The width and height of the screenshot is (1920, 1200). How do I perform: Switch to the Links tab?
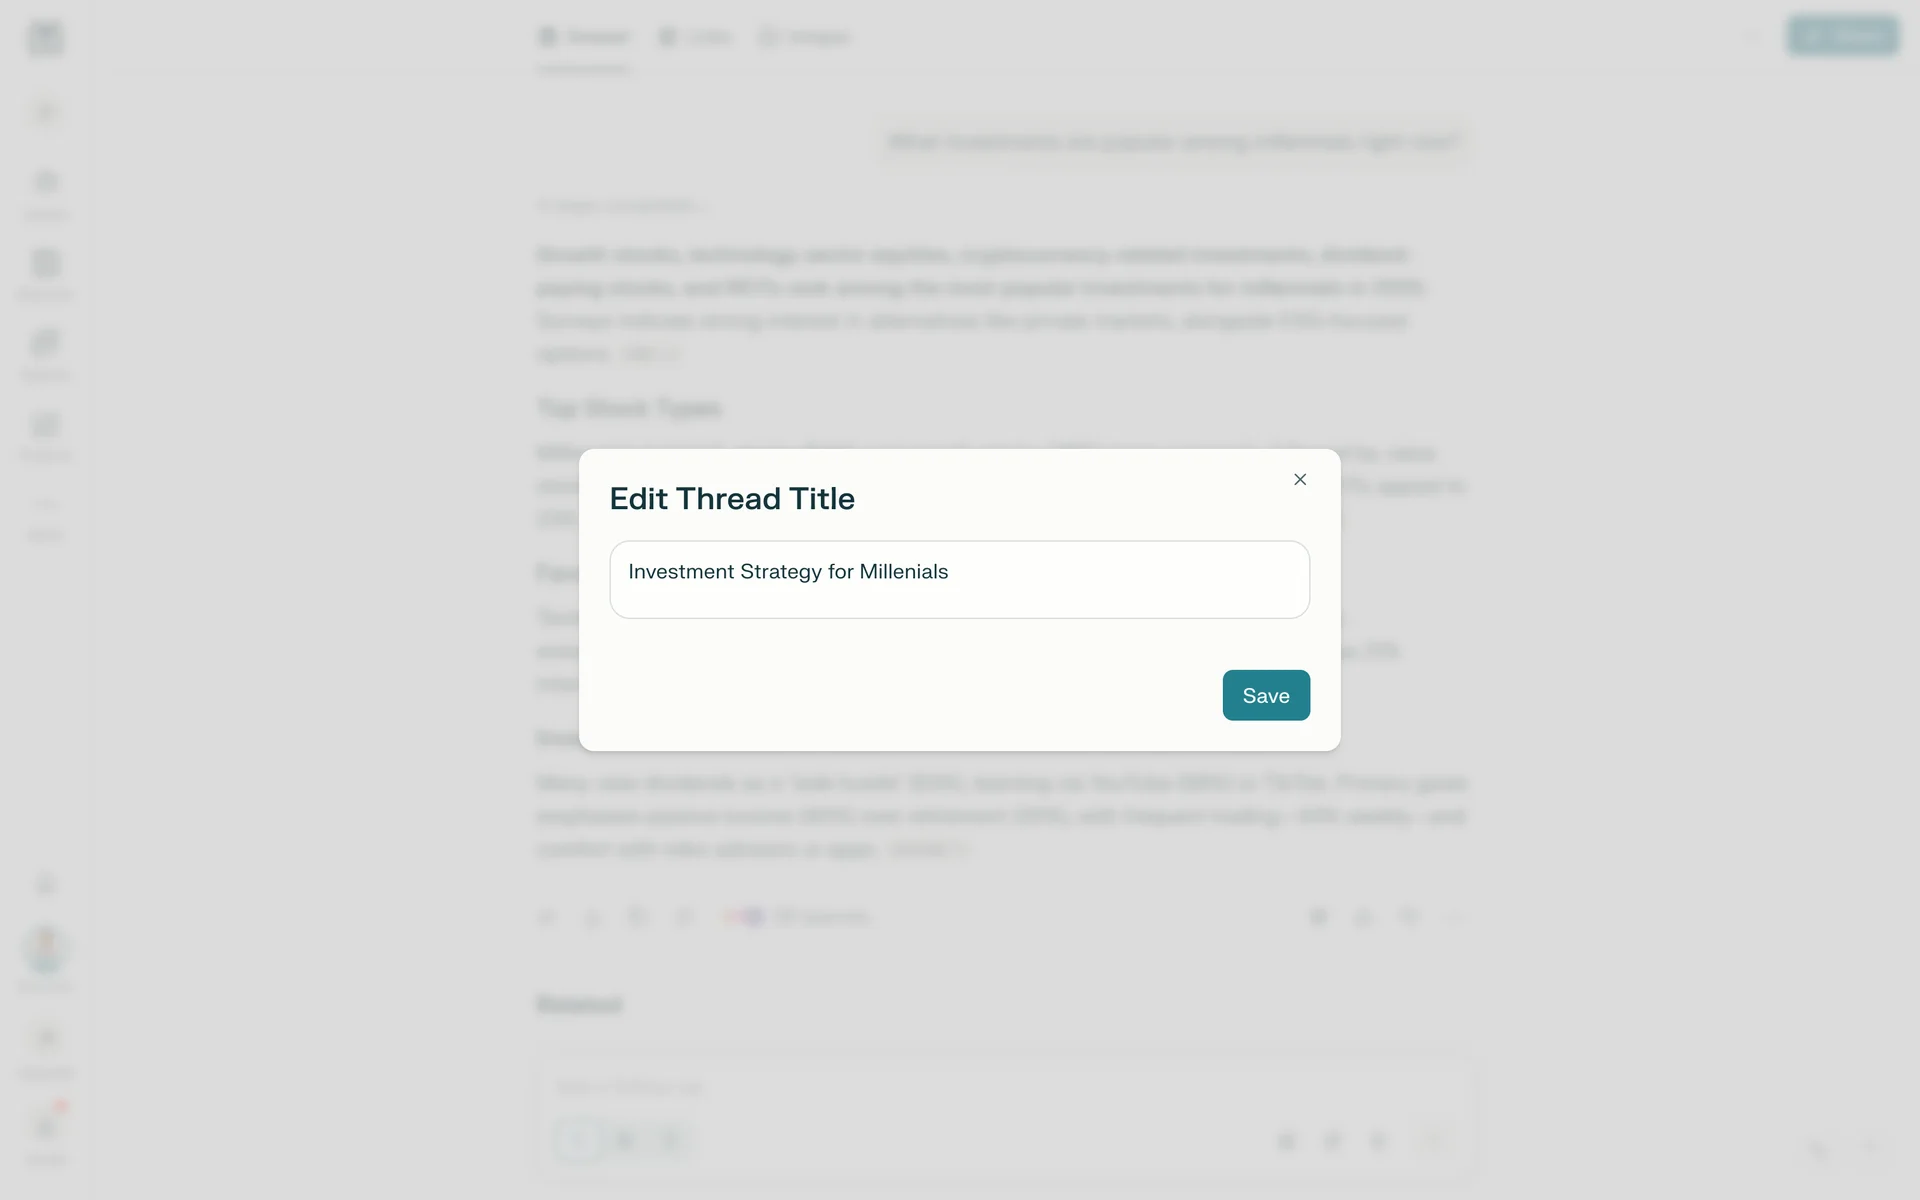pos(696,37)
